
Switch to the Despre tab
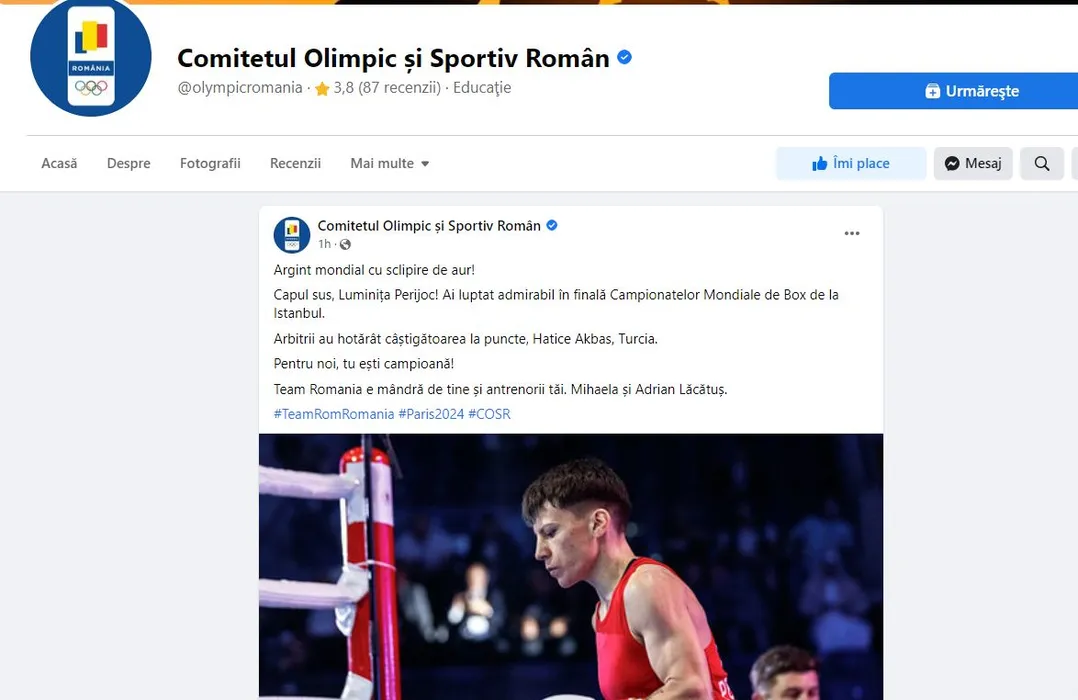pyautogui.click(x=129, y=164)
